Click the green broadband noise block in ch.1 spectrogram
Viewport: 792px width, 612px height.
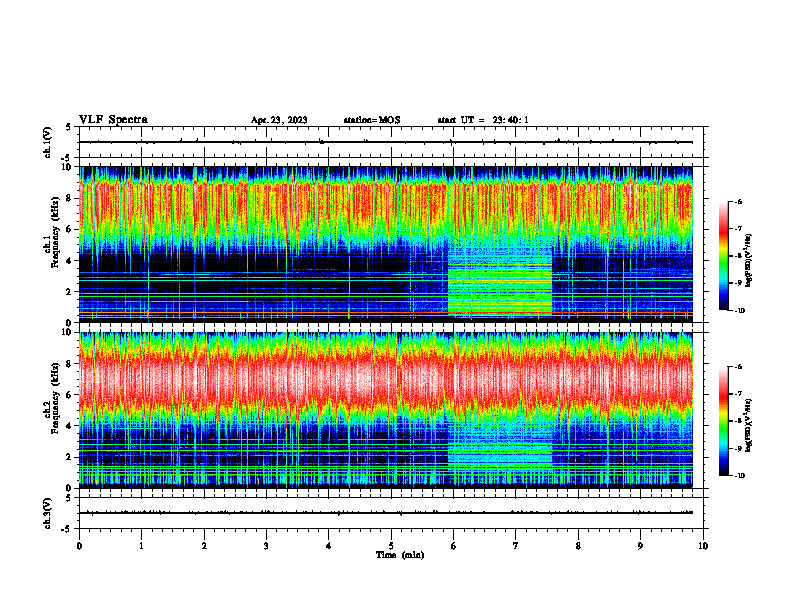pos(500,280)
